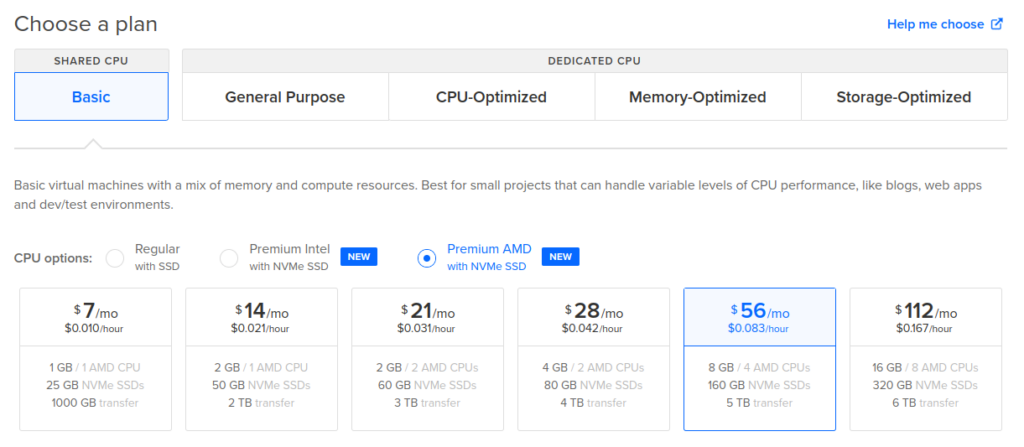Select the $21/mo 2 AMD CPUs plan
1024x447 pixels.
[428, 359]
